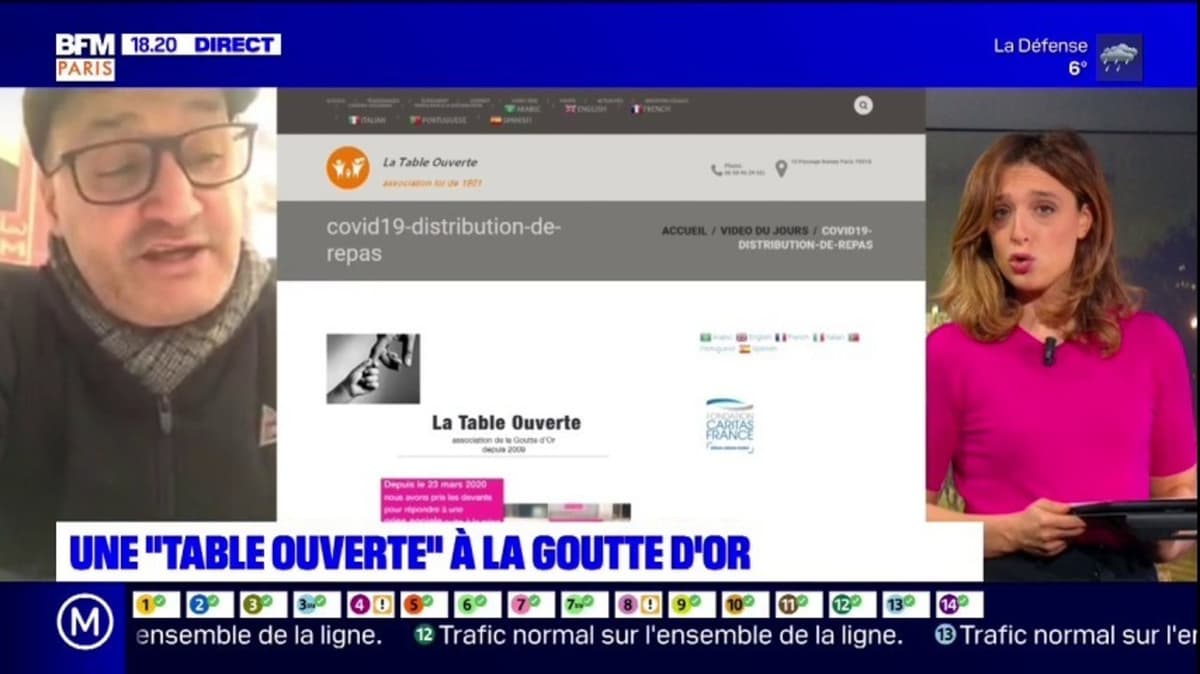Click the 18.20 time display

tap(155, 44)
